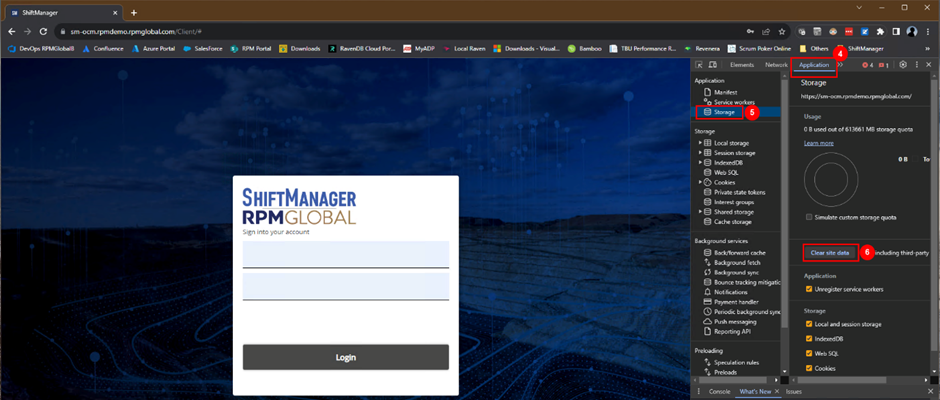The width and height of the screenshot is (940, 400).
Task: Expand Shared storage tree arrow
Action: [x=700, y=212]
